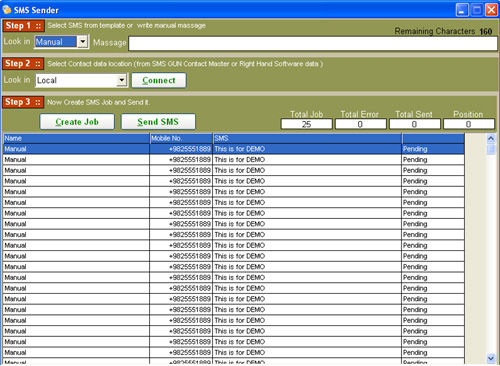The image size is (500, 366).
Task: Click the Create Job button
Action: pyautogui.click(x=77, y=122)
